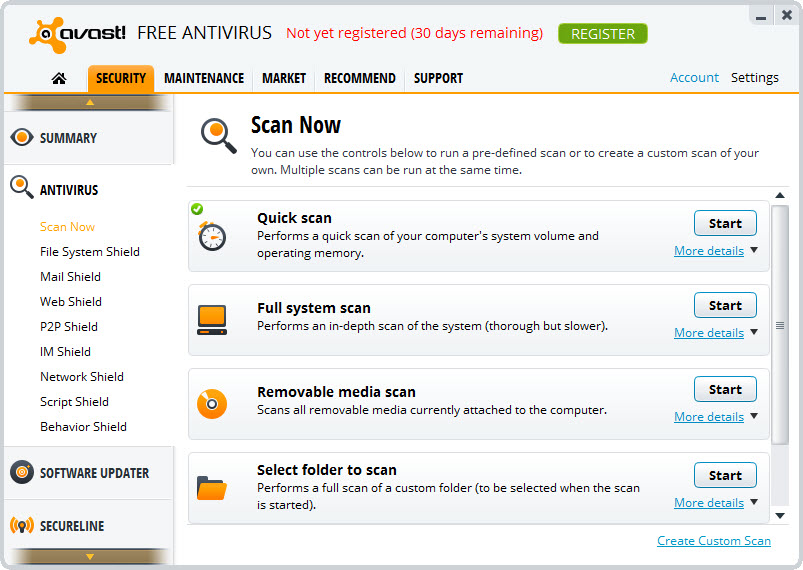This screenshot has width=803, height=570.
Task: Select Scan Now in sidebar
Action: tap(68, 227)
